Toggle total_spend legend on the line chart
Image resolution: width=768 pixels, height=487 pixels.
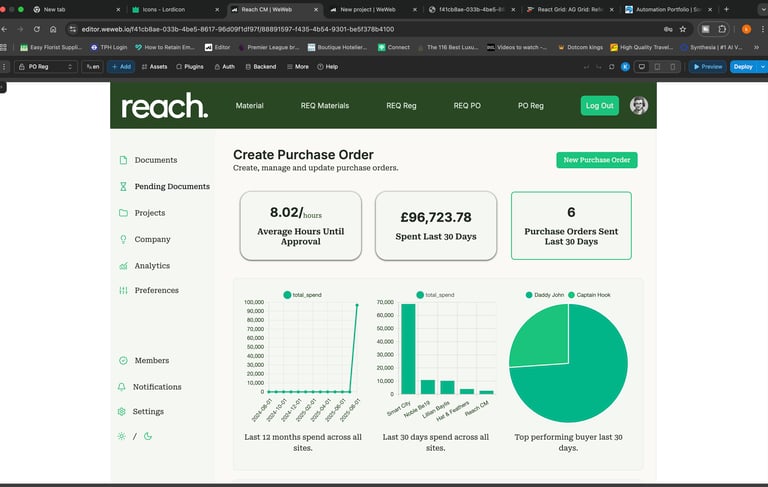coord(302,295)
